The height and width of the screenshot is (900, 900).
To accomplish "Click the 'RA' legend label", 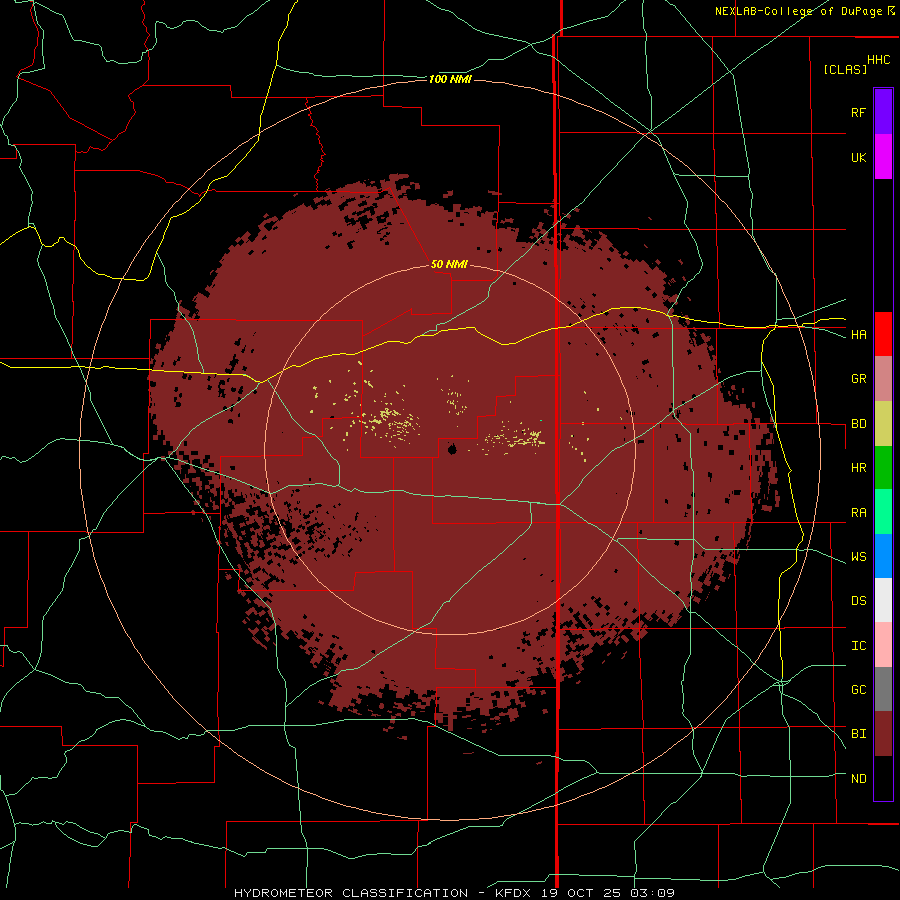I will [859, 513].
